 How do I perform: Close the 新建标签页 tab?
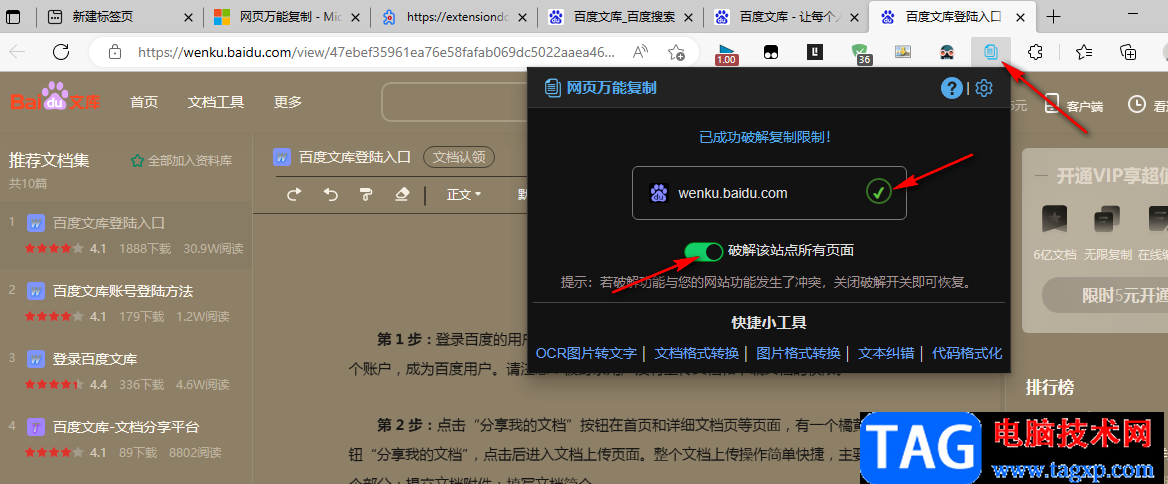[x=188, y=17]
